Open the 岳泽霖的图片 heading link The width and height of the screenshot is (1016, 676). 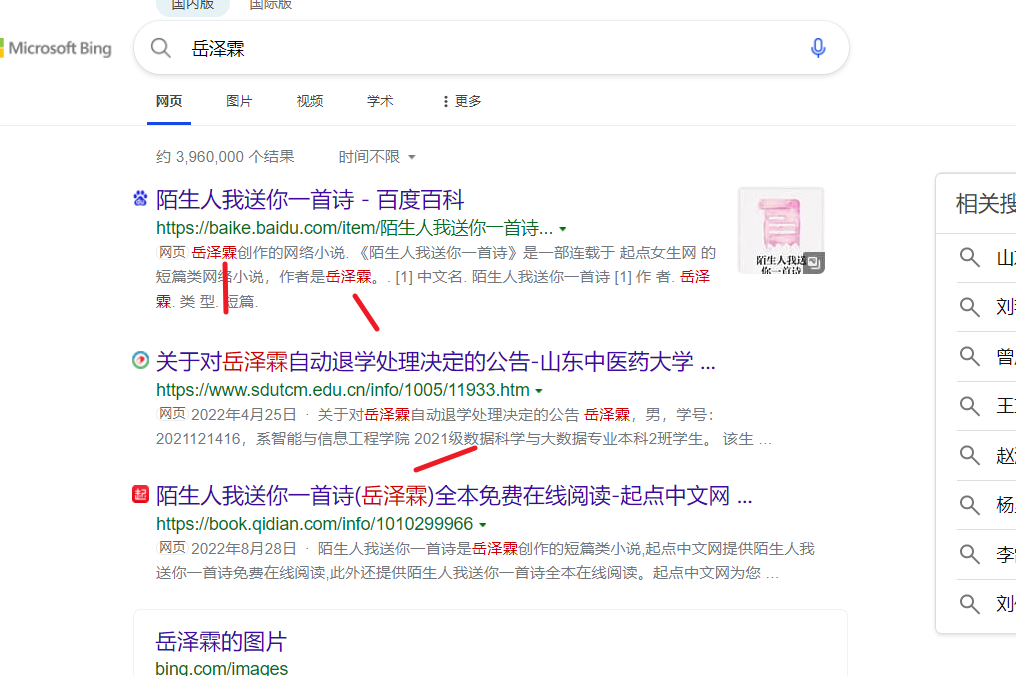221,642
